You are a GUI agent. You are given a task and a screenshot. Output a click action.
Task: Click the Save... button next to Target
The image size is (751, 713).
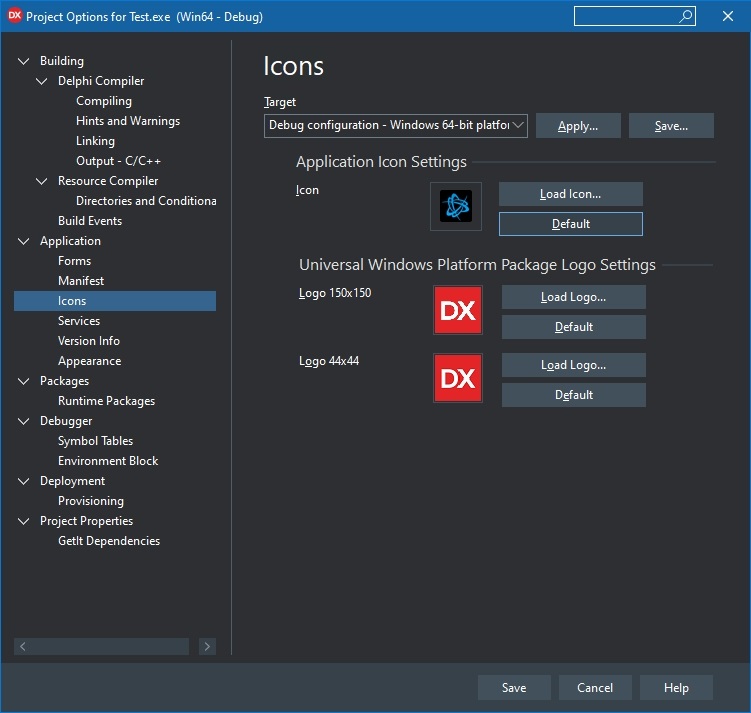coord(671,126)
